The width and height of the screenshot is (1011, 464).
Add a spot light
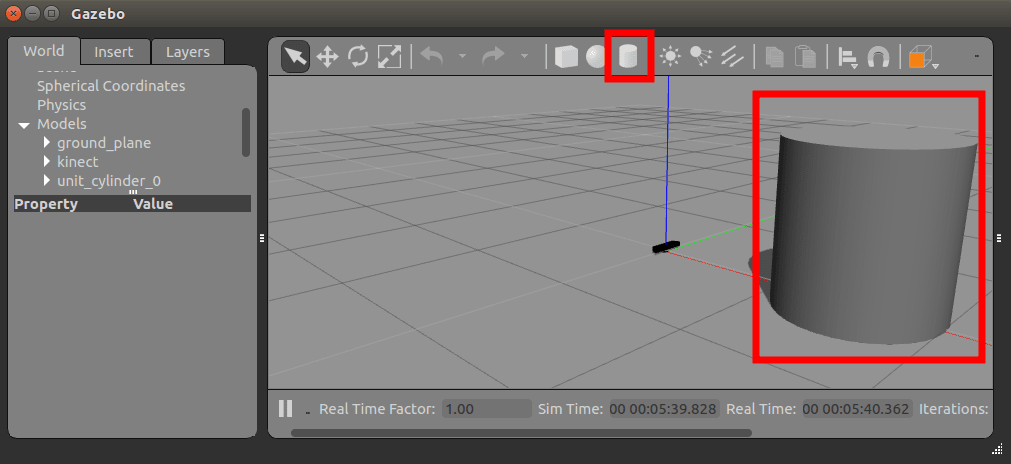tap(700, 57)
